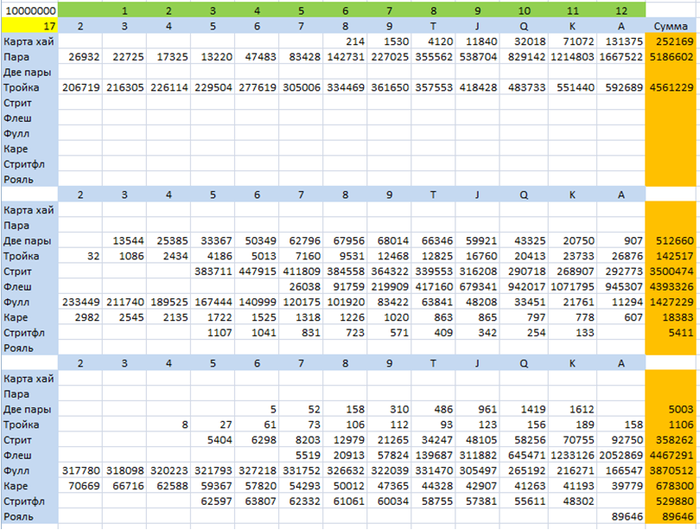Click cell value 32 in Тройка row
Viewport: 700px width, 530px height.
coord(80,256)
